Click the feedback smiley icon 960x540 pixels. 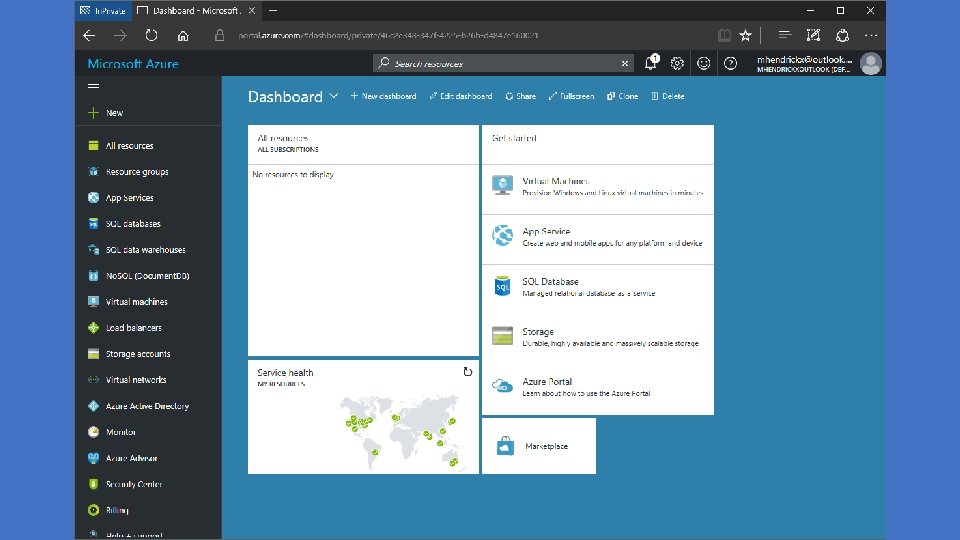coord(703,63)
